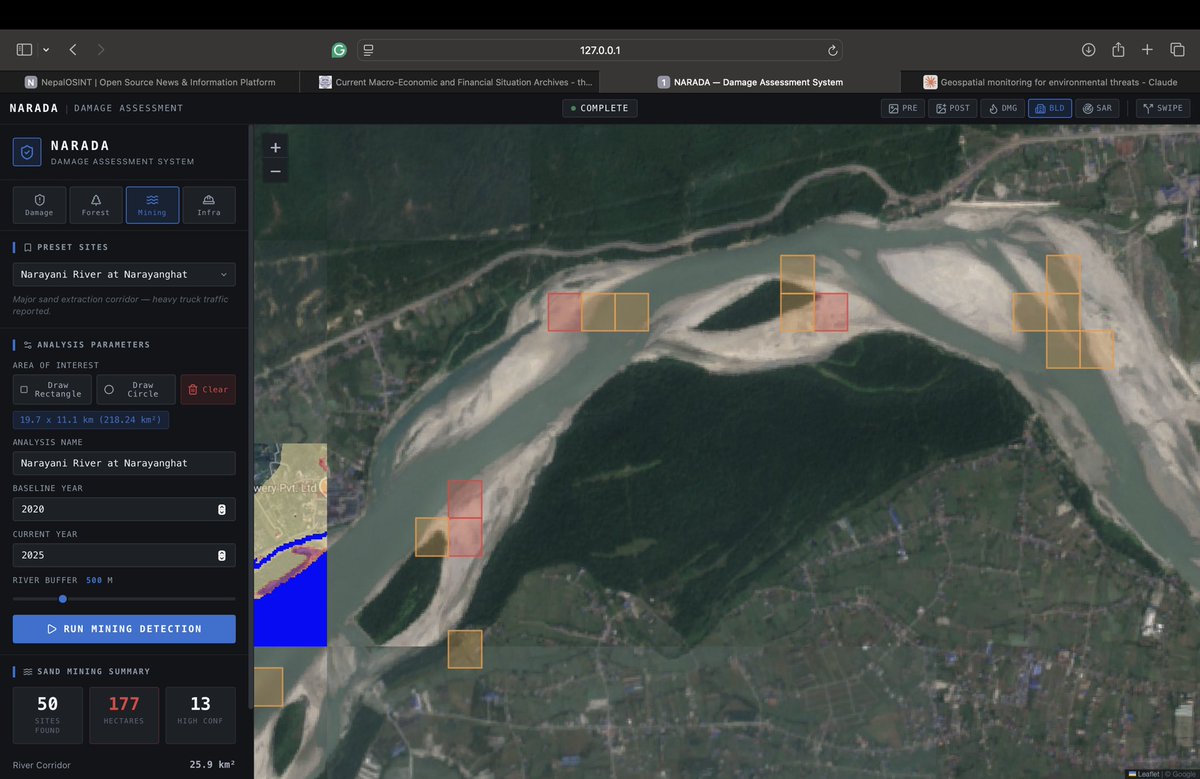Screen dimensions: 1200x779
Task: Open a new browser tab
Action: [1148, 50]
